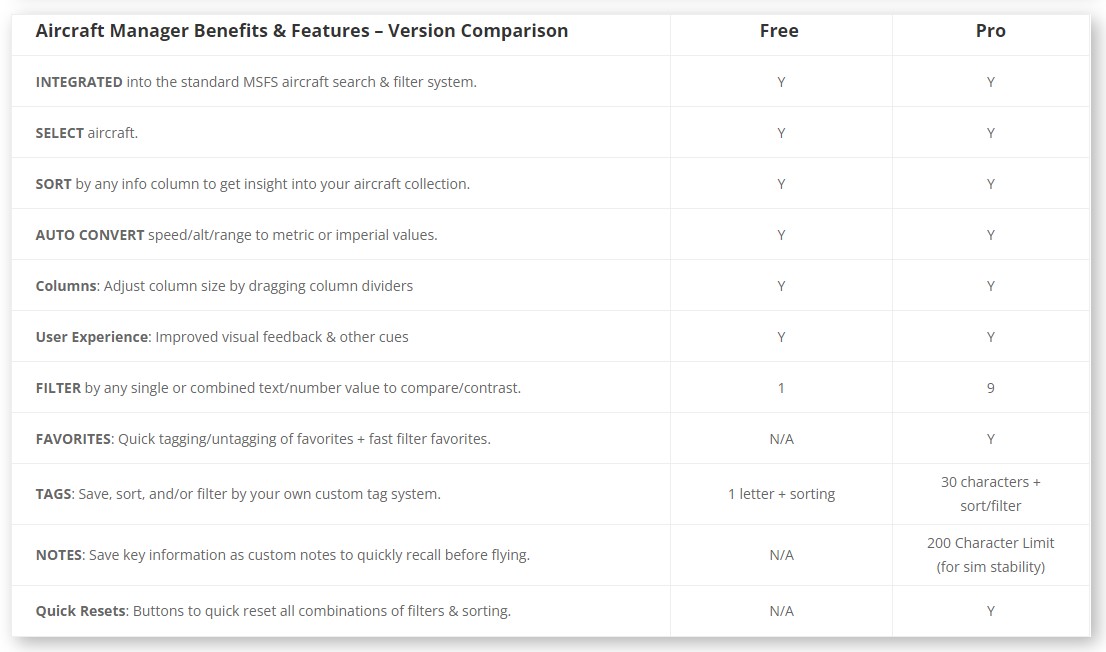
Task: Click the FILTER feature description text
Action: [x=278, y=388]
